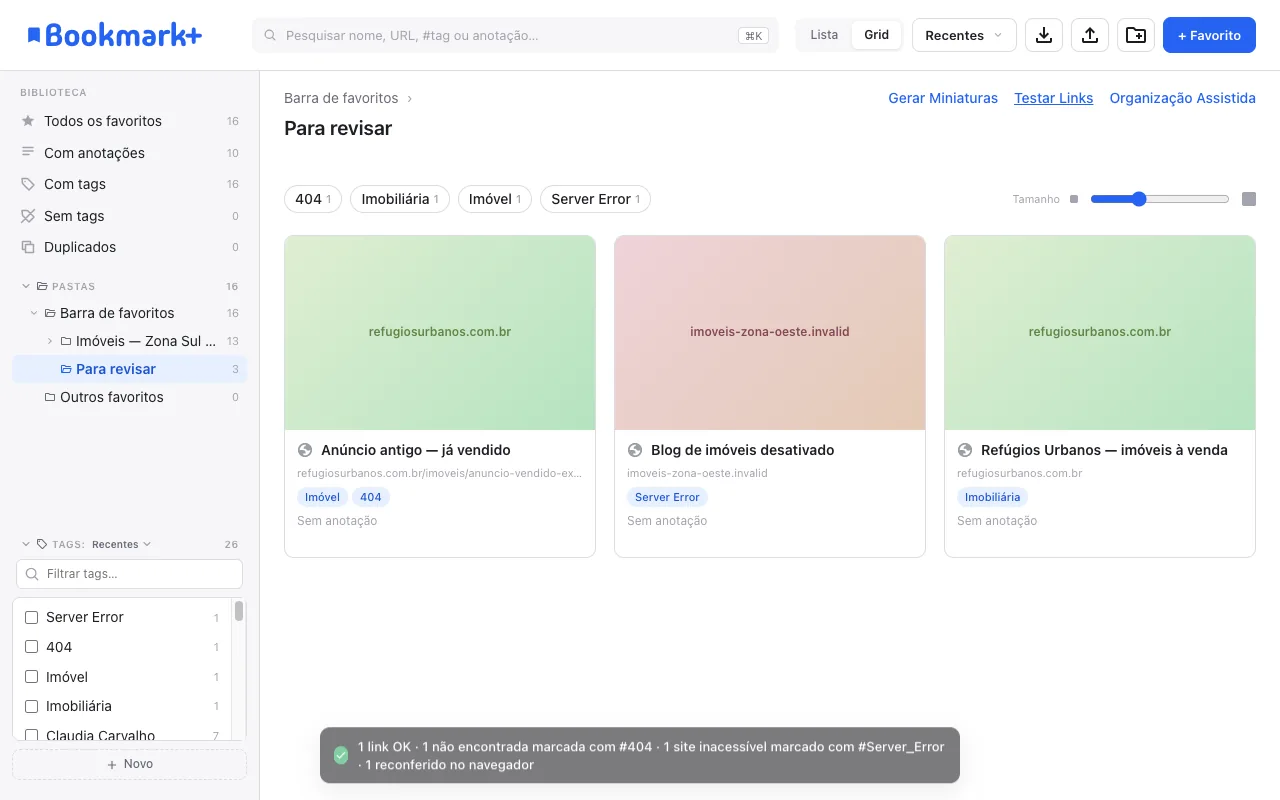Click the + Favorito button
The image size is (1280, 800).
click(x=1209, y=35)
